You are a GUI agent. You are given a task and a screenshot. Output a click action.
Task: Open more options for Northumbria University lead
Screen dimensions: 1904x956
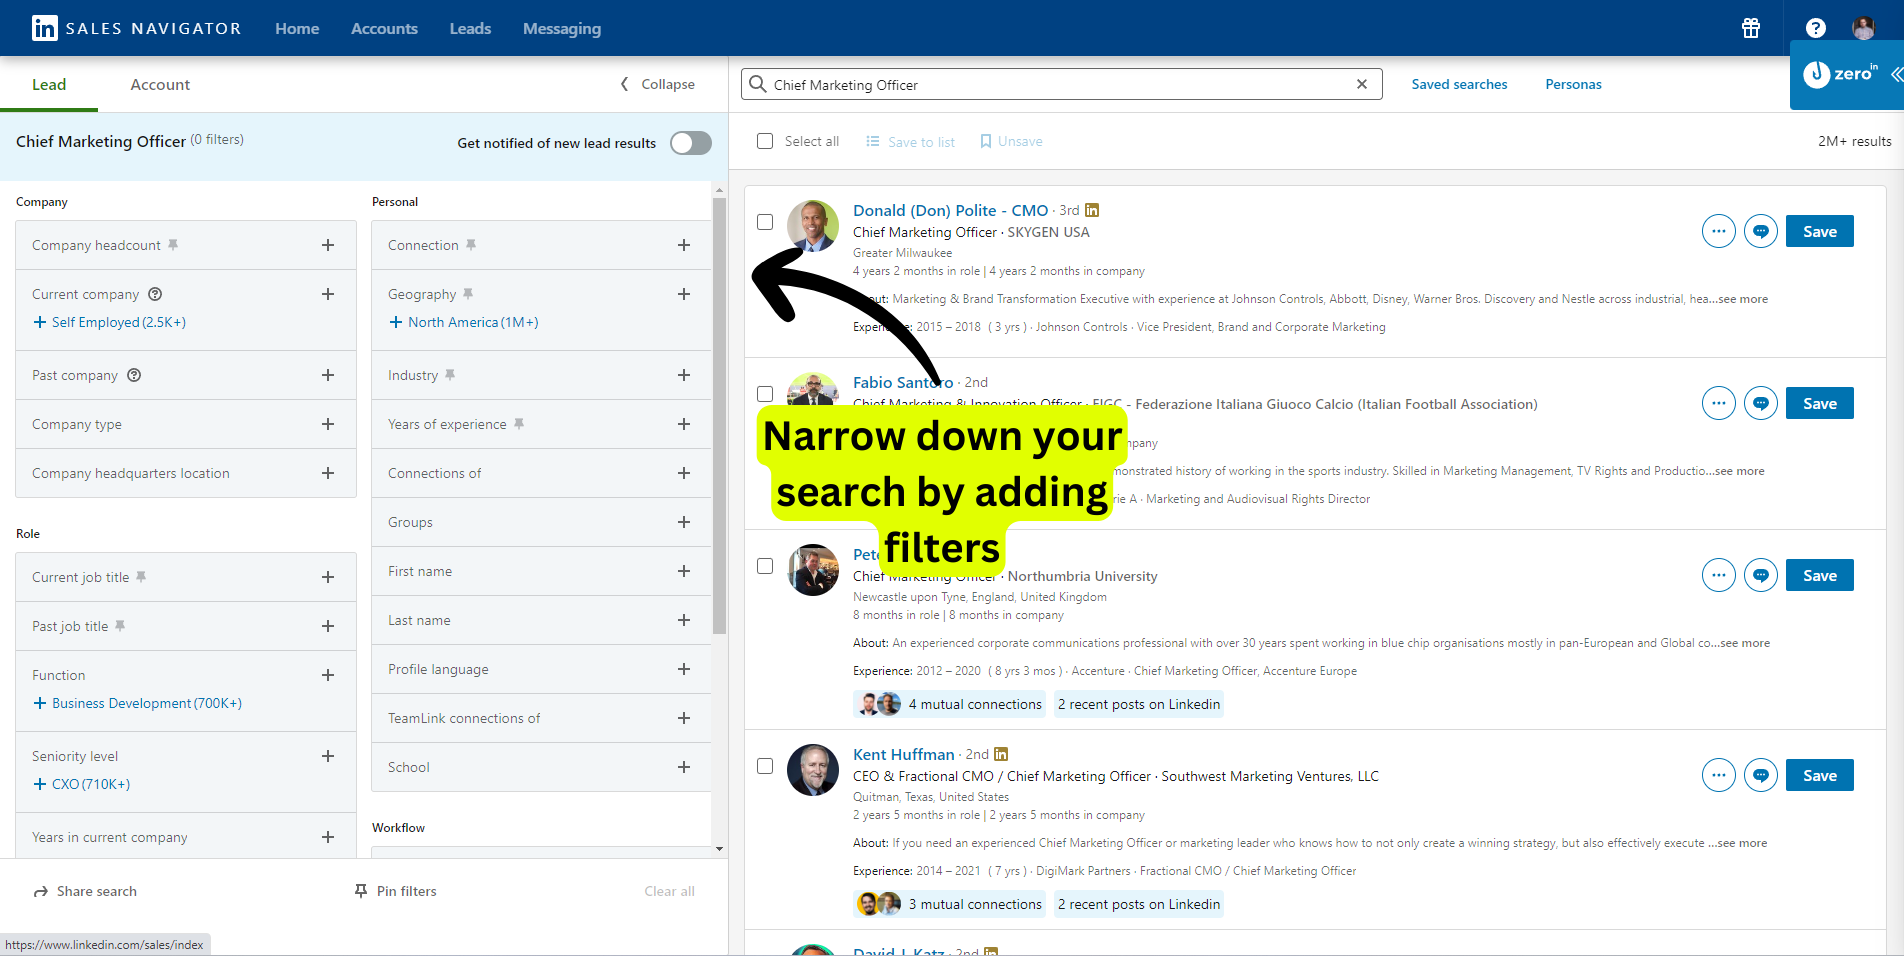click(1718, 575)
